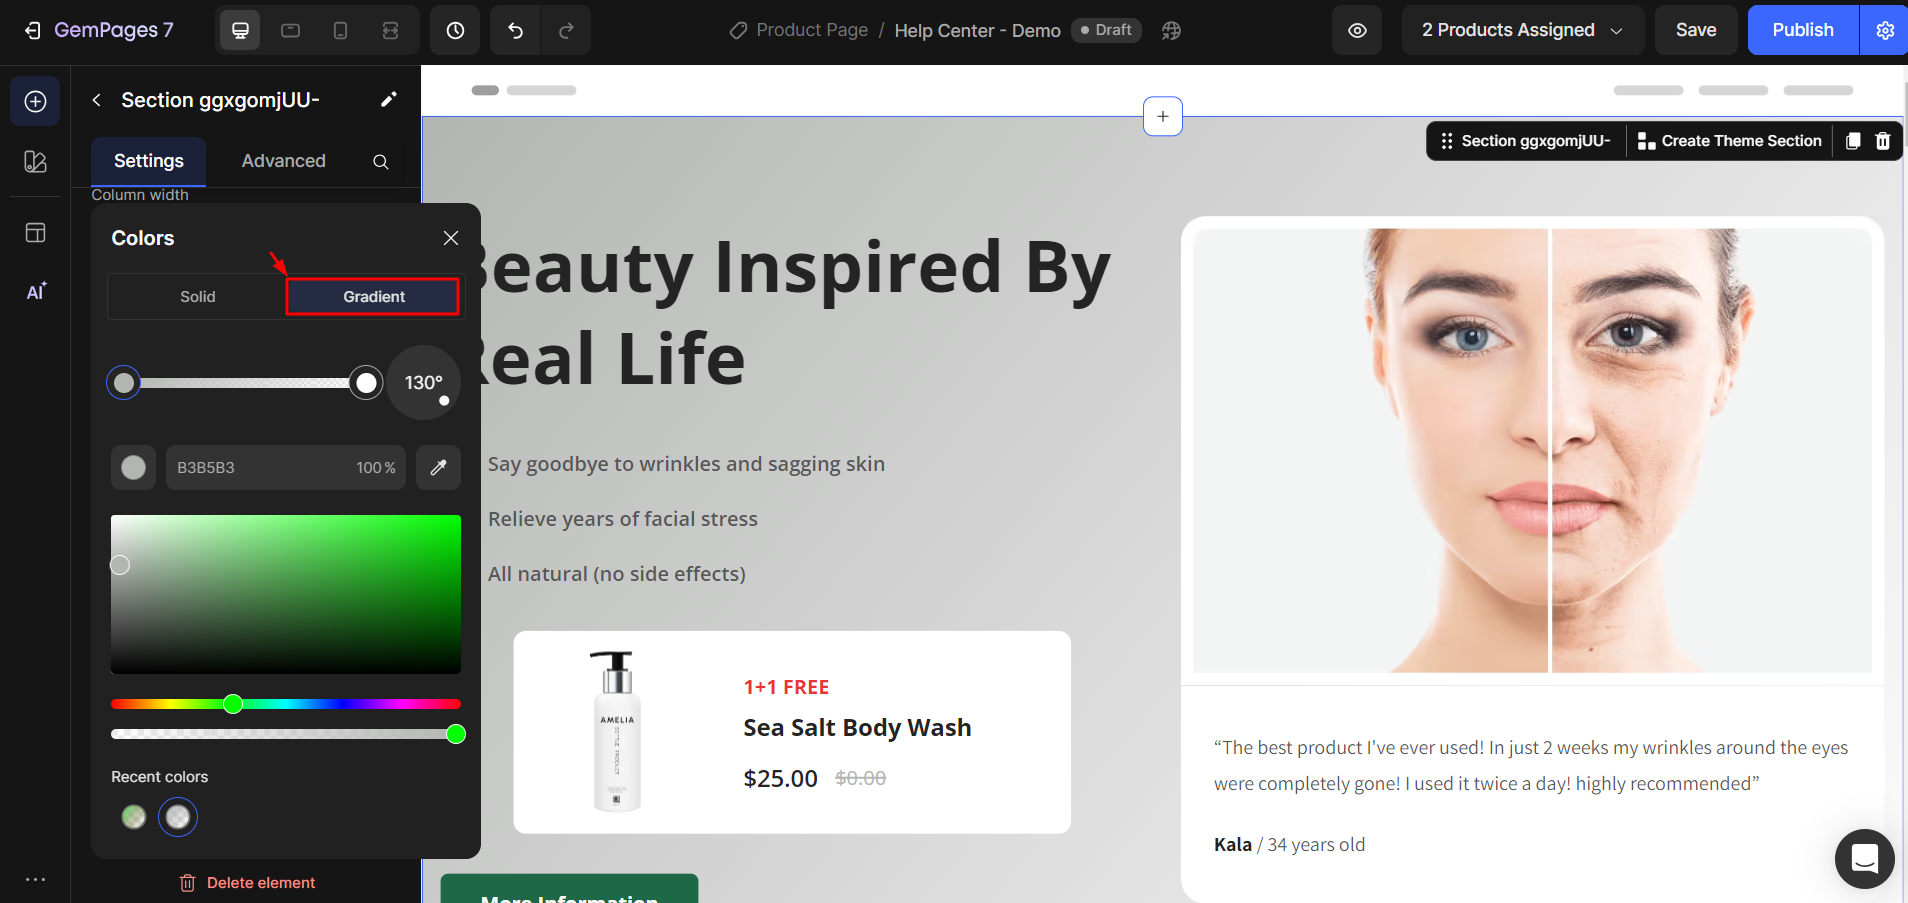
Task: Open the chat support bubble
Action: point(1864,858)
